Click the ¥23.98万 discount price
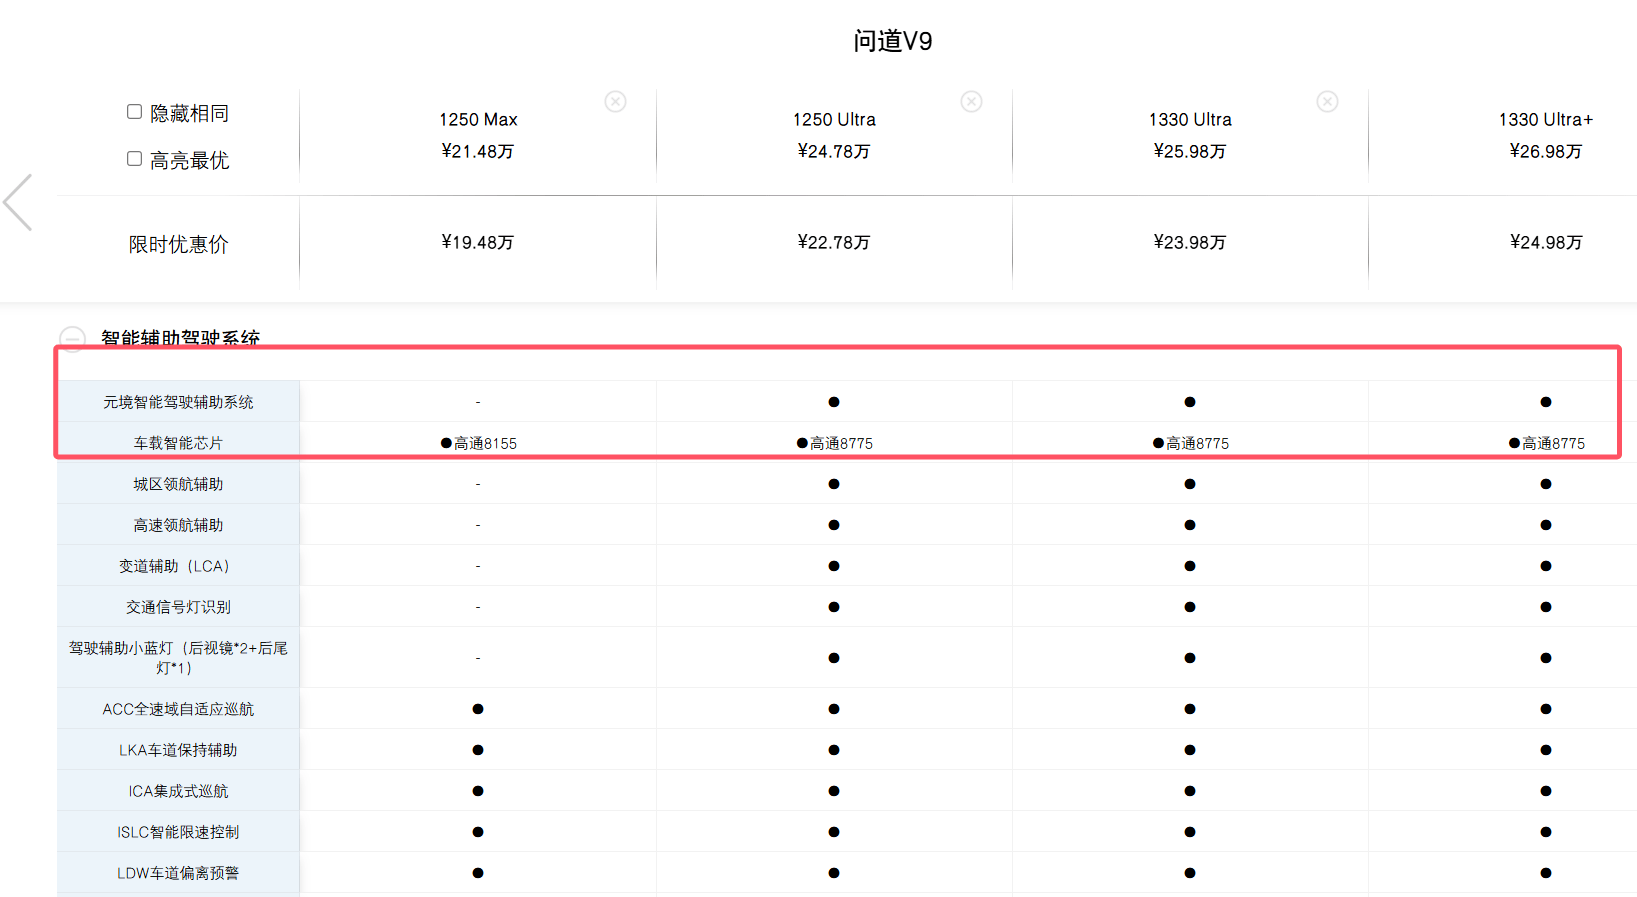This screenshot has height=897, width=1637. [1190, 242]
